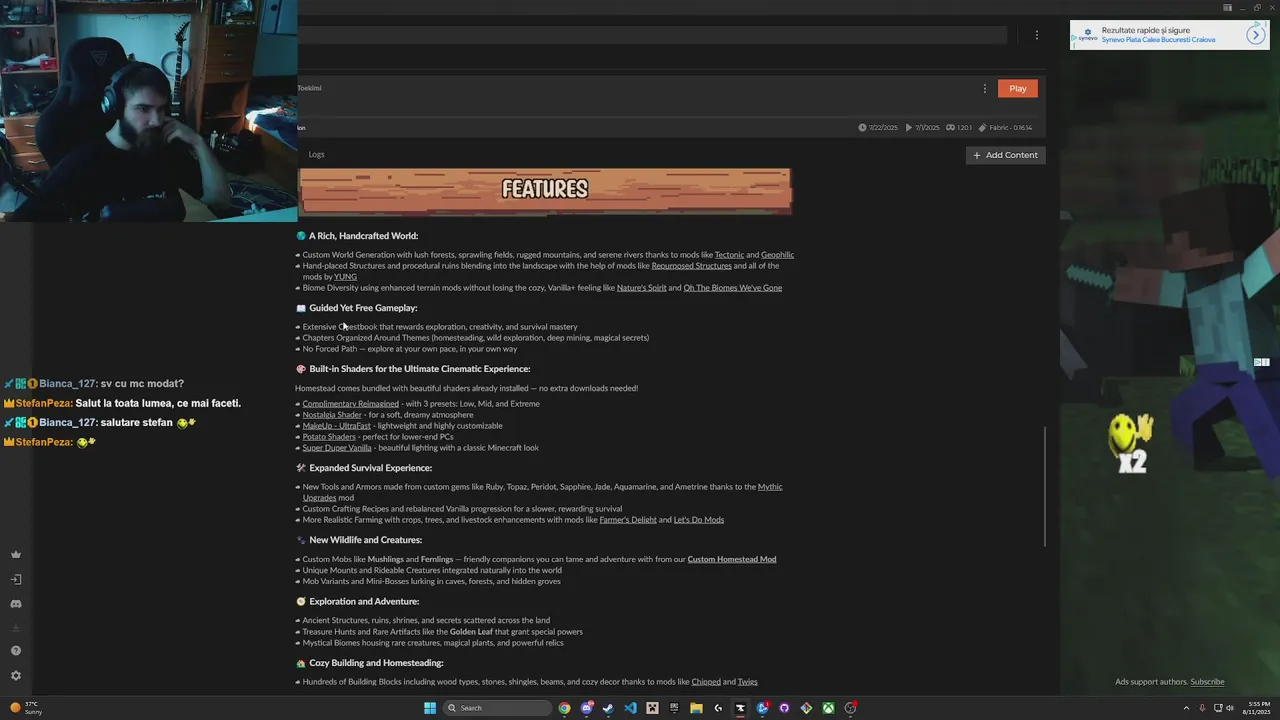Click the help question mark icon
1280x720 pixels.
(15, 651)
